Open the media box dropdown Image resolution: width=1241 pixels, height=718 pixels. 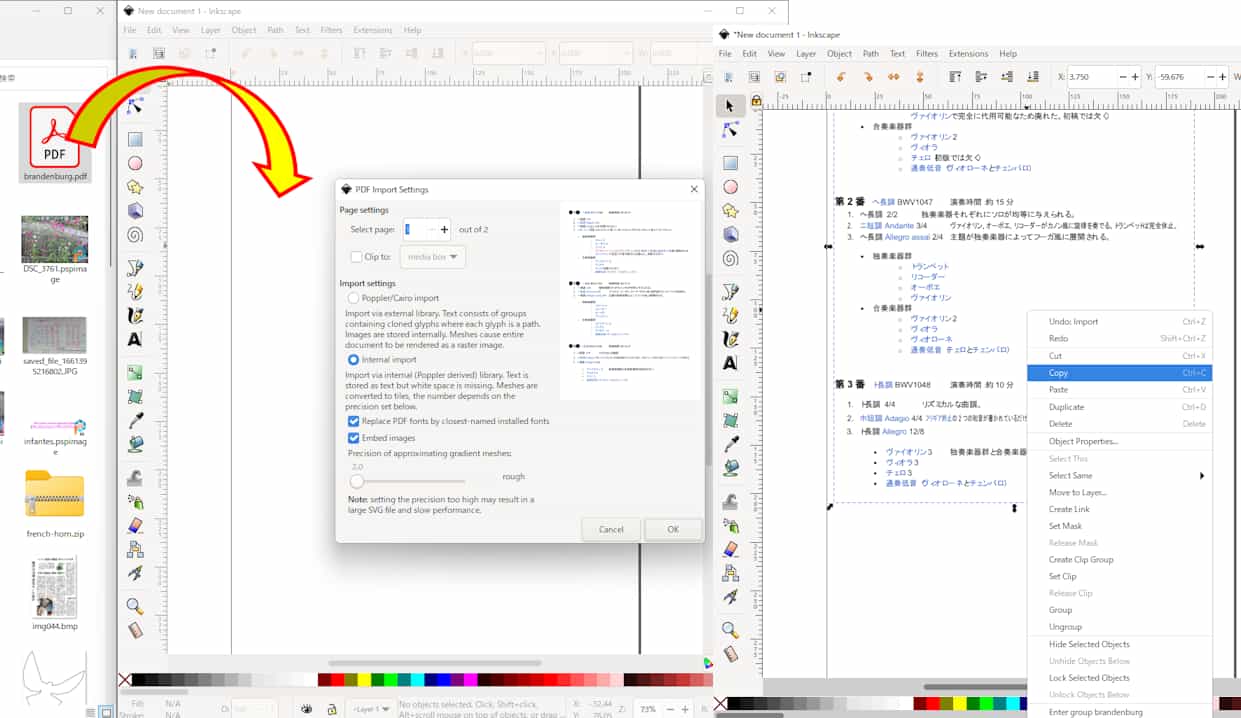[432, 256]
